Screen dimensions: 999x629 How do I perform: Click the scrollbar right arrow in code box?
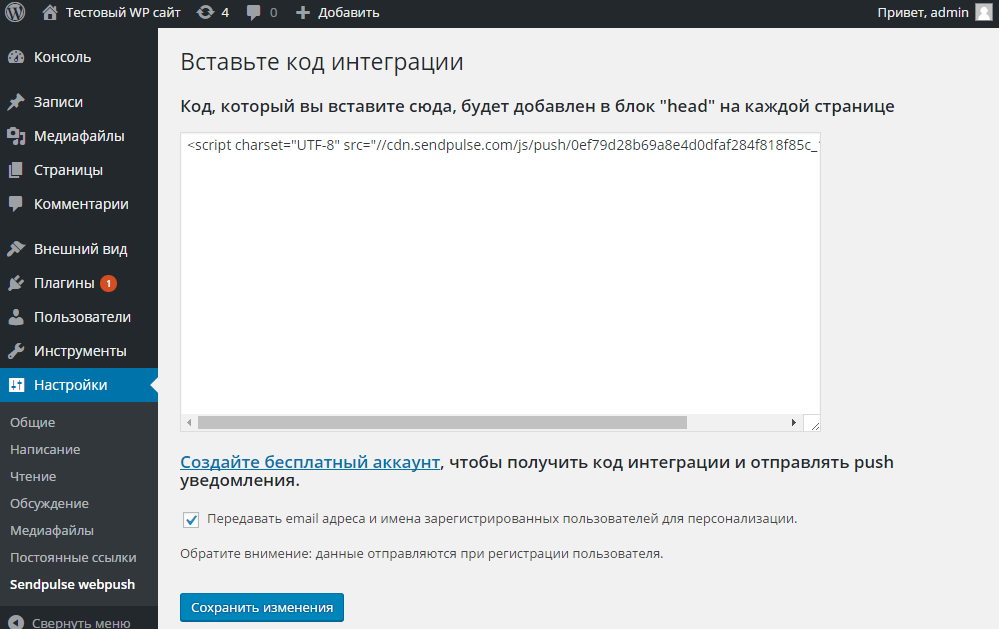point(793,423)
